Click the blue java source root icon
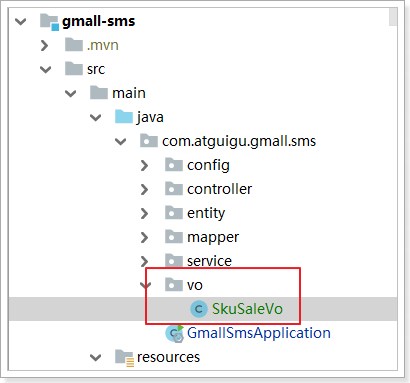The width and height of the screenshot is (410, 383). [124, 117]
